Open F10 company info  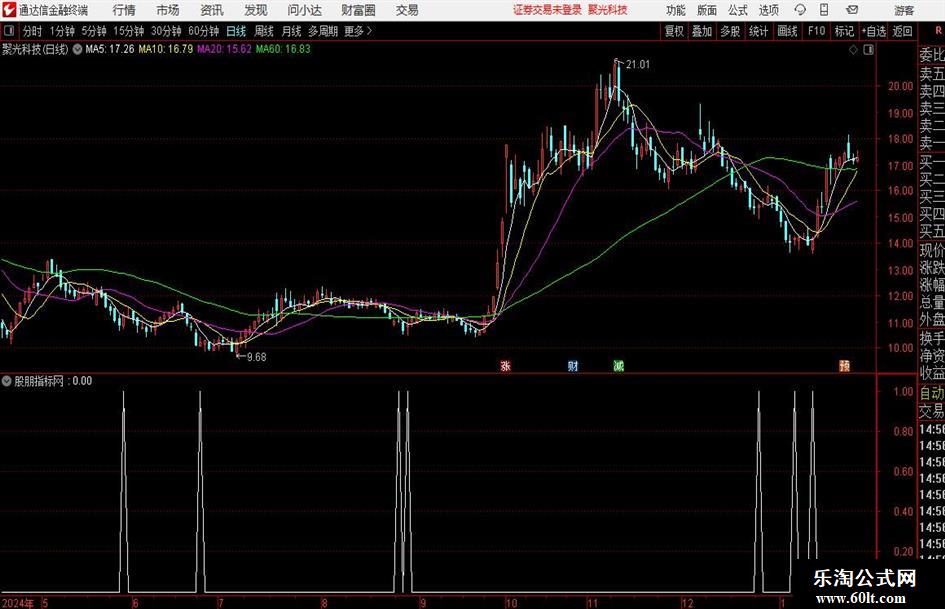[x=816, y=31]
